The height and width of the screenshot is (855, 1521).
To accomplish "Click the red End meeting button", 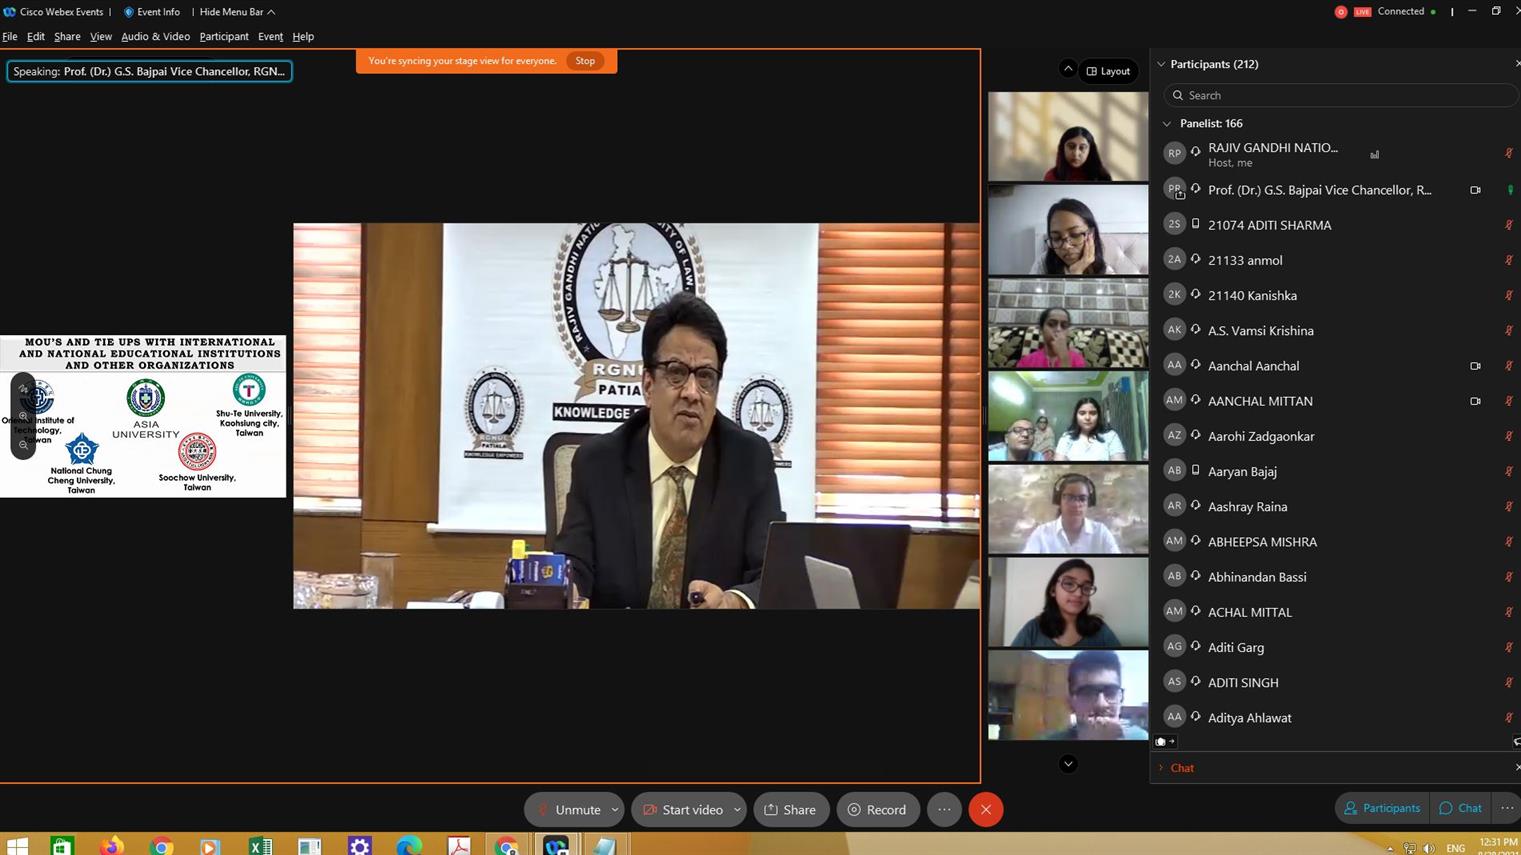I will 986,810.
